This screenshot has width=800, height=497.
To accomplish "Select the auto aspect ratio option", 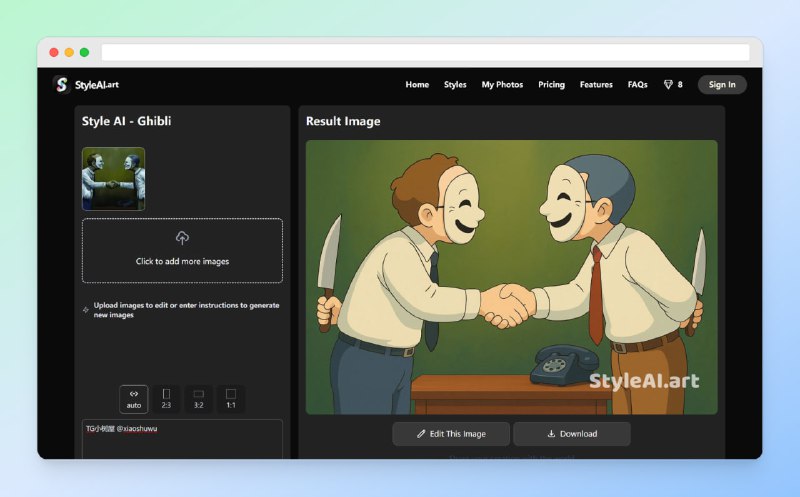I will coord(134,399).
